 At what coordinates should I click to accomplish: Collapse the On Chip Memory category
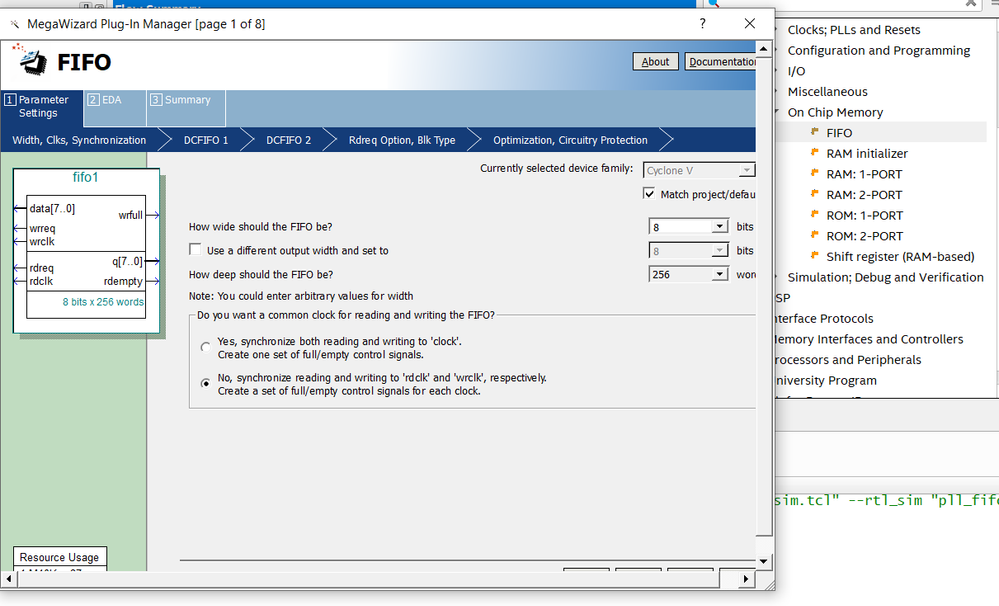click(777, 112)
